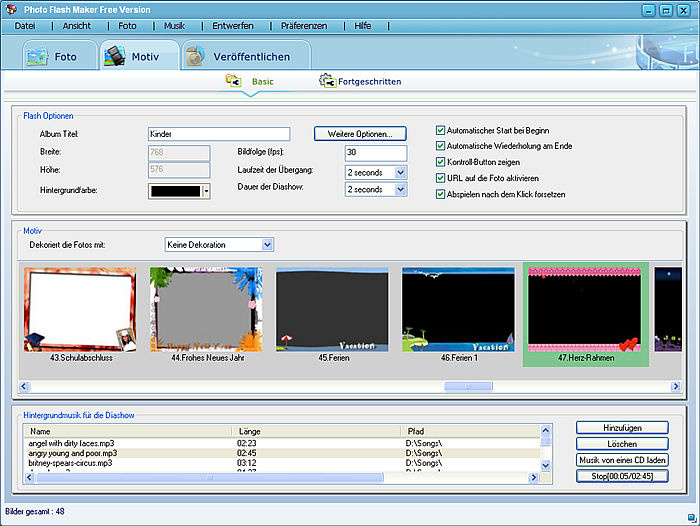Viewport: 700px width, 526px height.
Task: Select the Fortgeschritten mode icon
Action: tap(326, 81)
